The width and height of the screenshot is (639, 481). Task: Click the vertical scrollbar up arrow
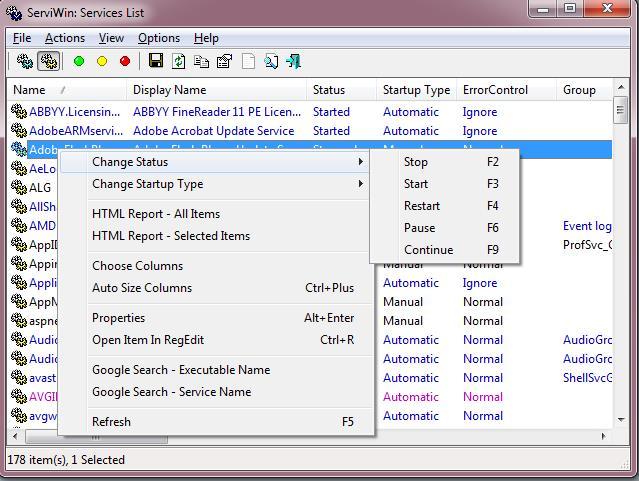[621, 87]
